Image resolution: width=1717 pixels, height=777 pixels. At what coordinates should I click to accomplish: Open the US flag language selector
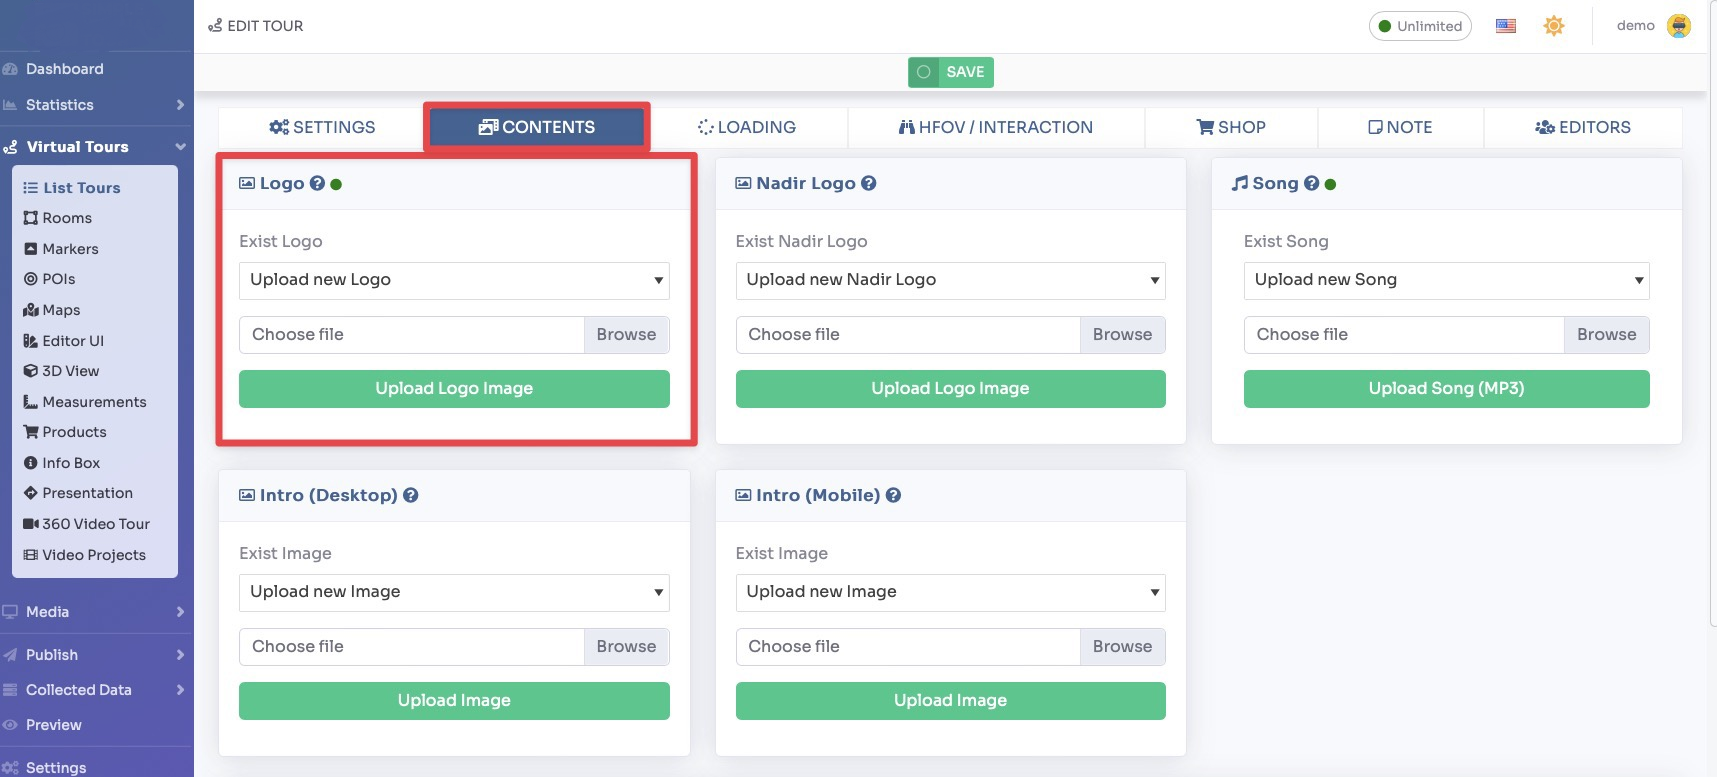(1506, 26)
